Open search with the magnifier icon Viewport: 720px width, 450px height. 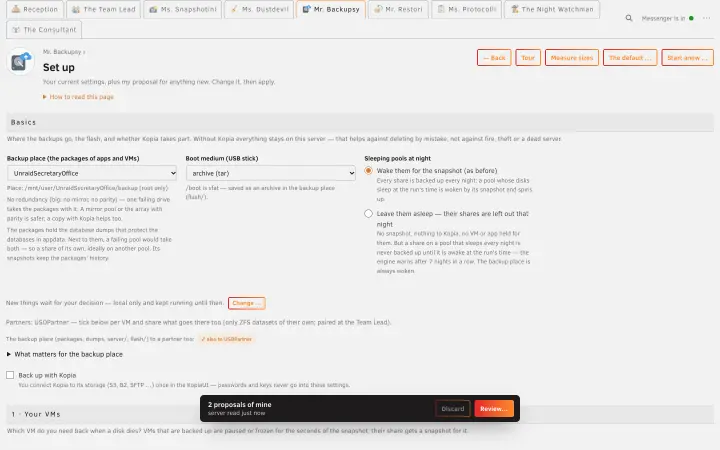tap(629, 18)
